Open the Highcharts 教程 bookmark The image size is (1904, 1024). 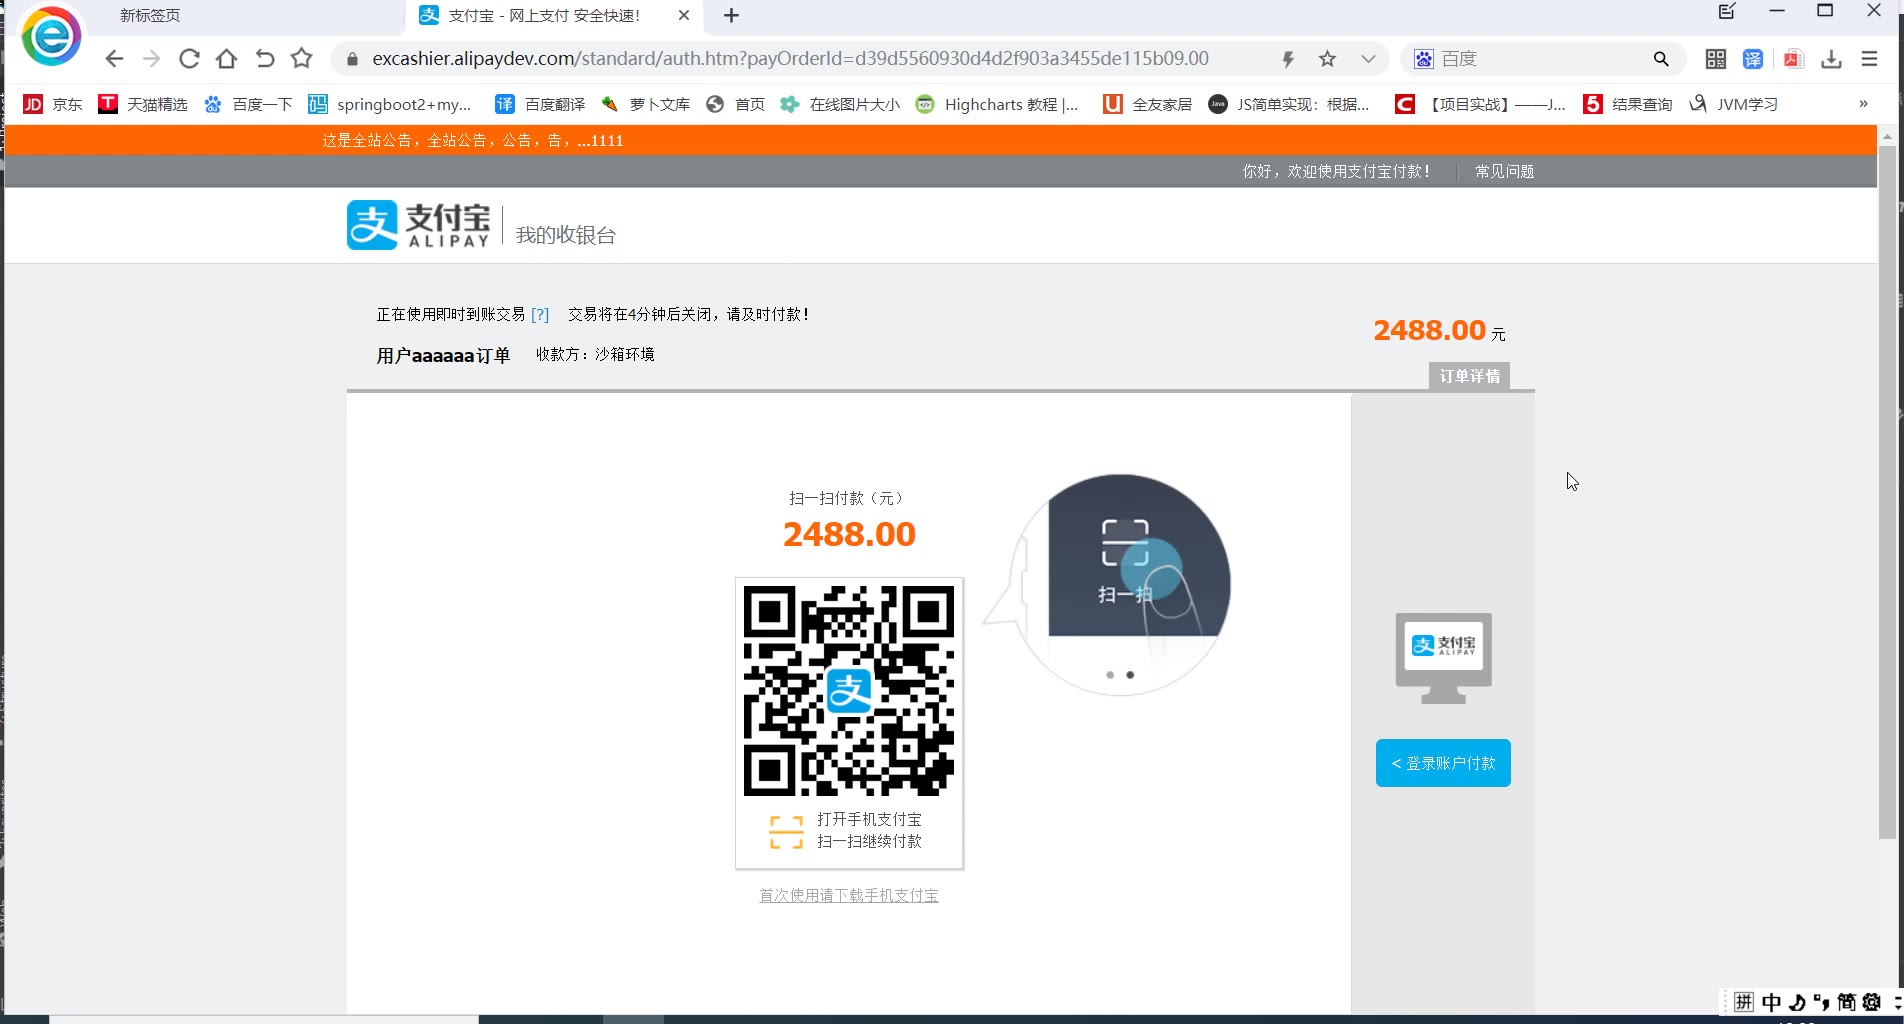point(997,104)
